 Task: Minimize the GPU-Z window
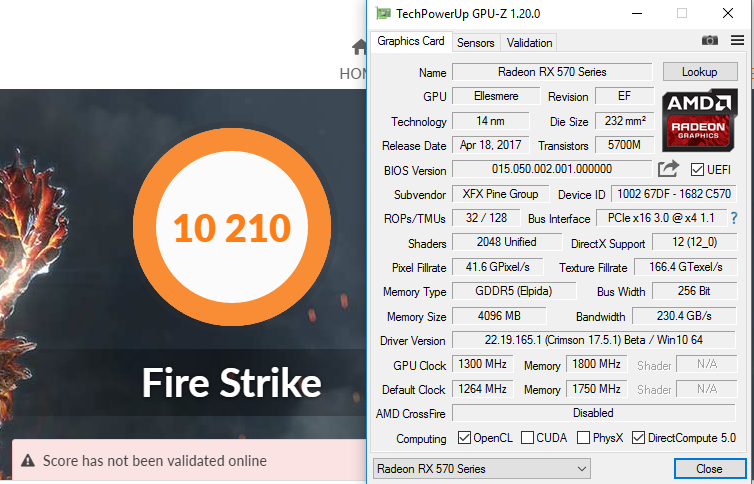click(637, 13)
